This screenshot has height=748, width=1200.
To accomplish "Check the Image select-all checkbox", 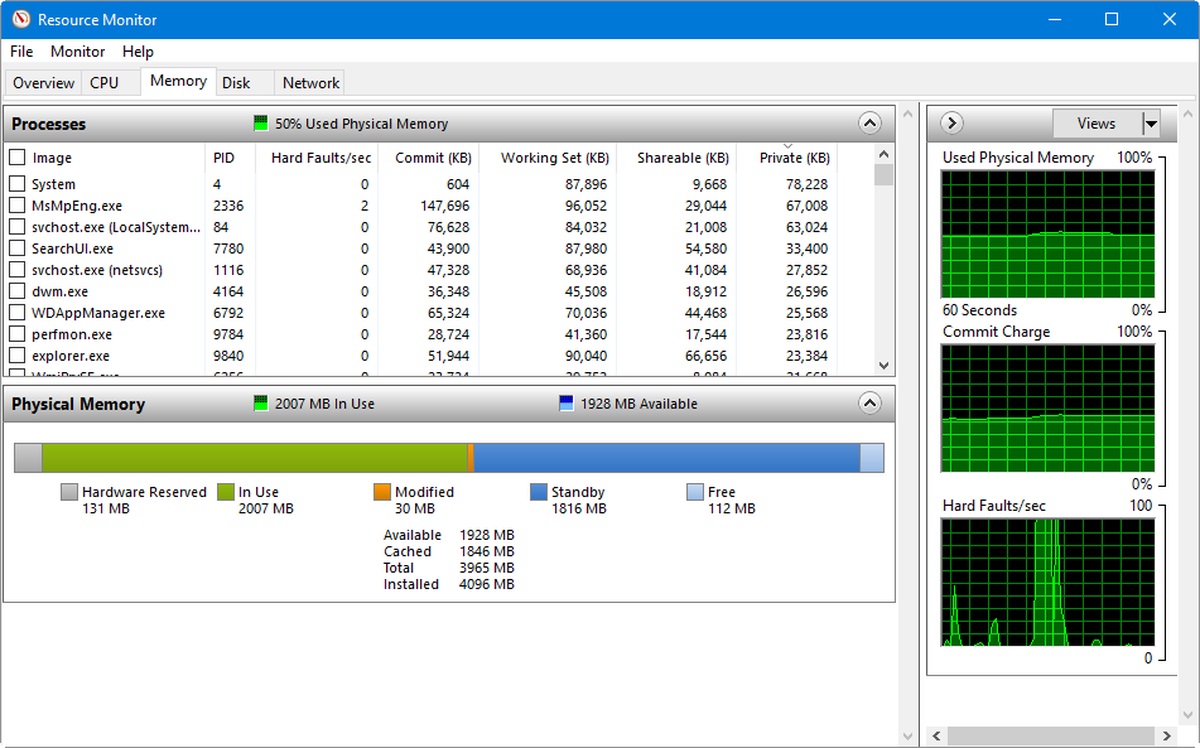I will tap(17, 157).
